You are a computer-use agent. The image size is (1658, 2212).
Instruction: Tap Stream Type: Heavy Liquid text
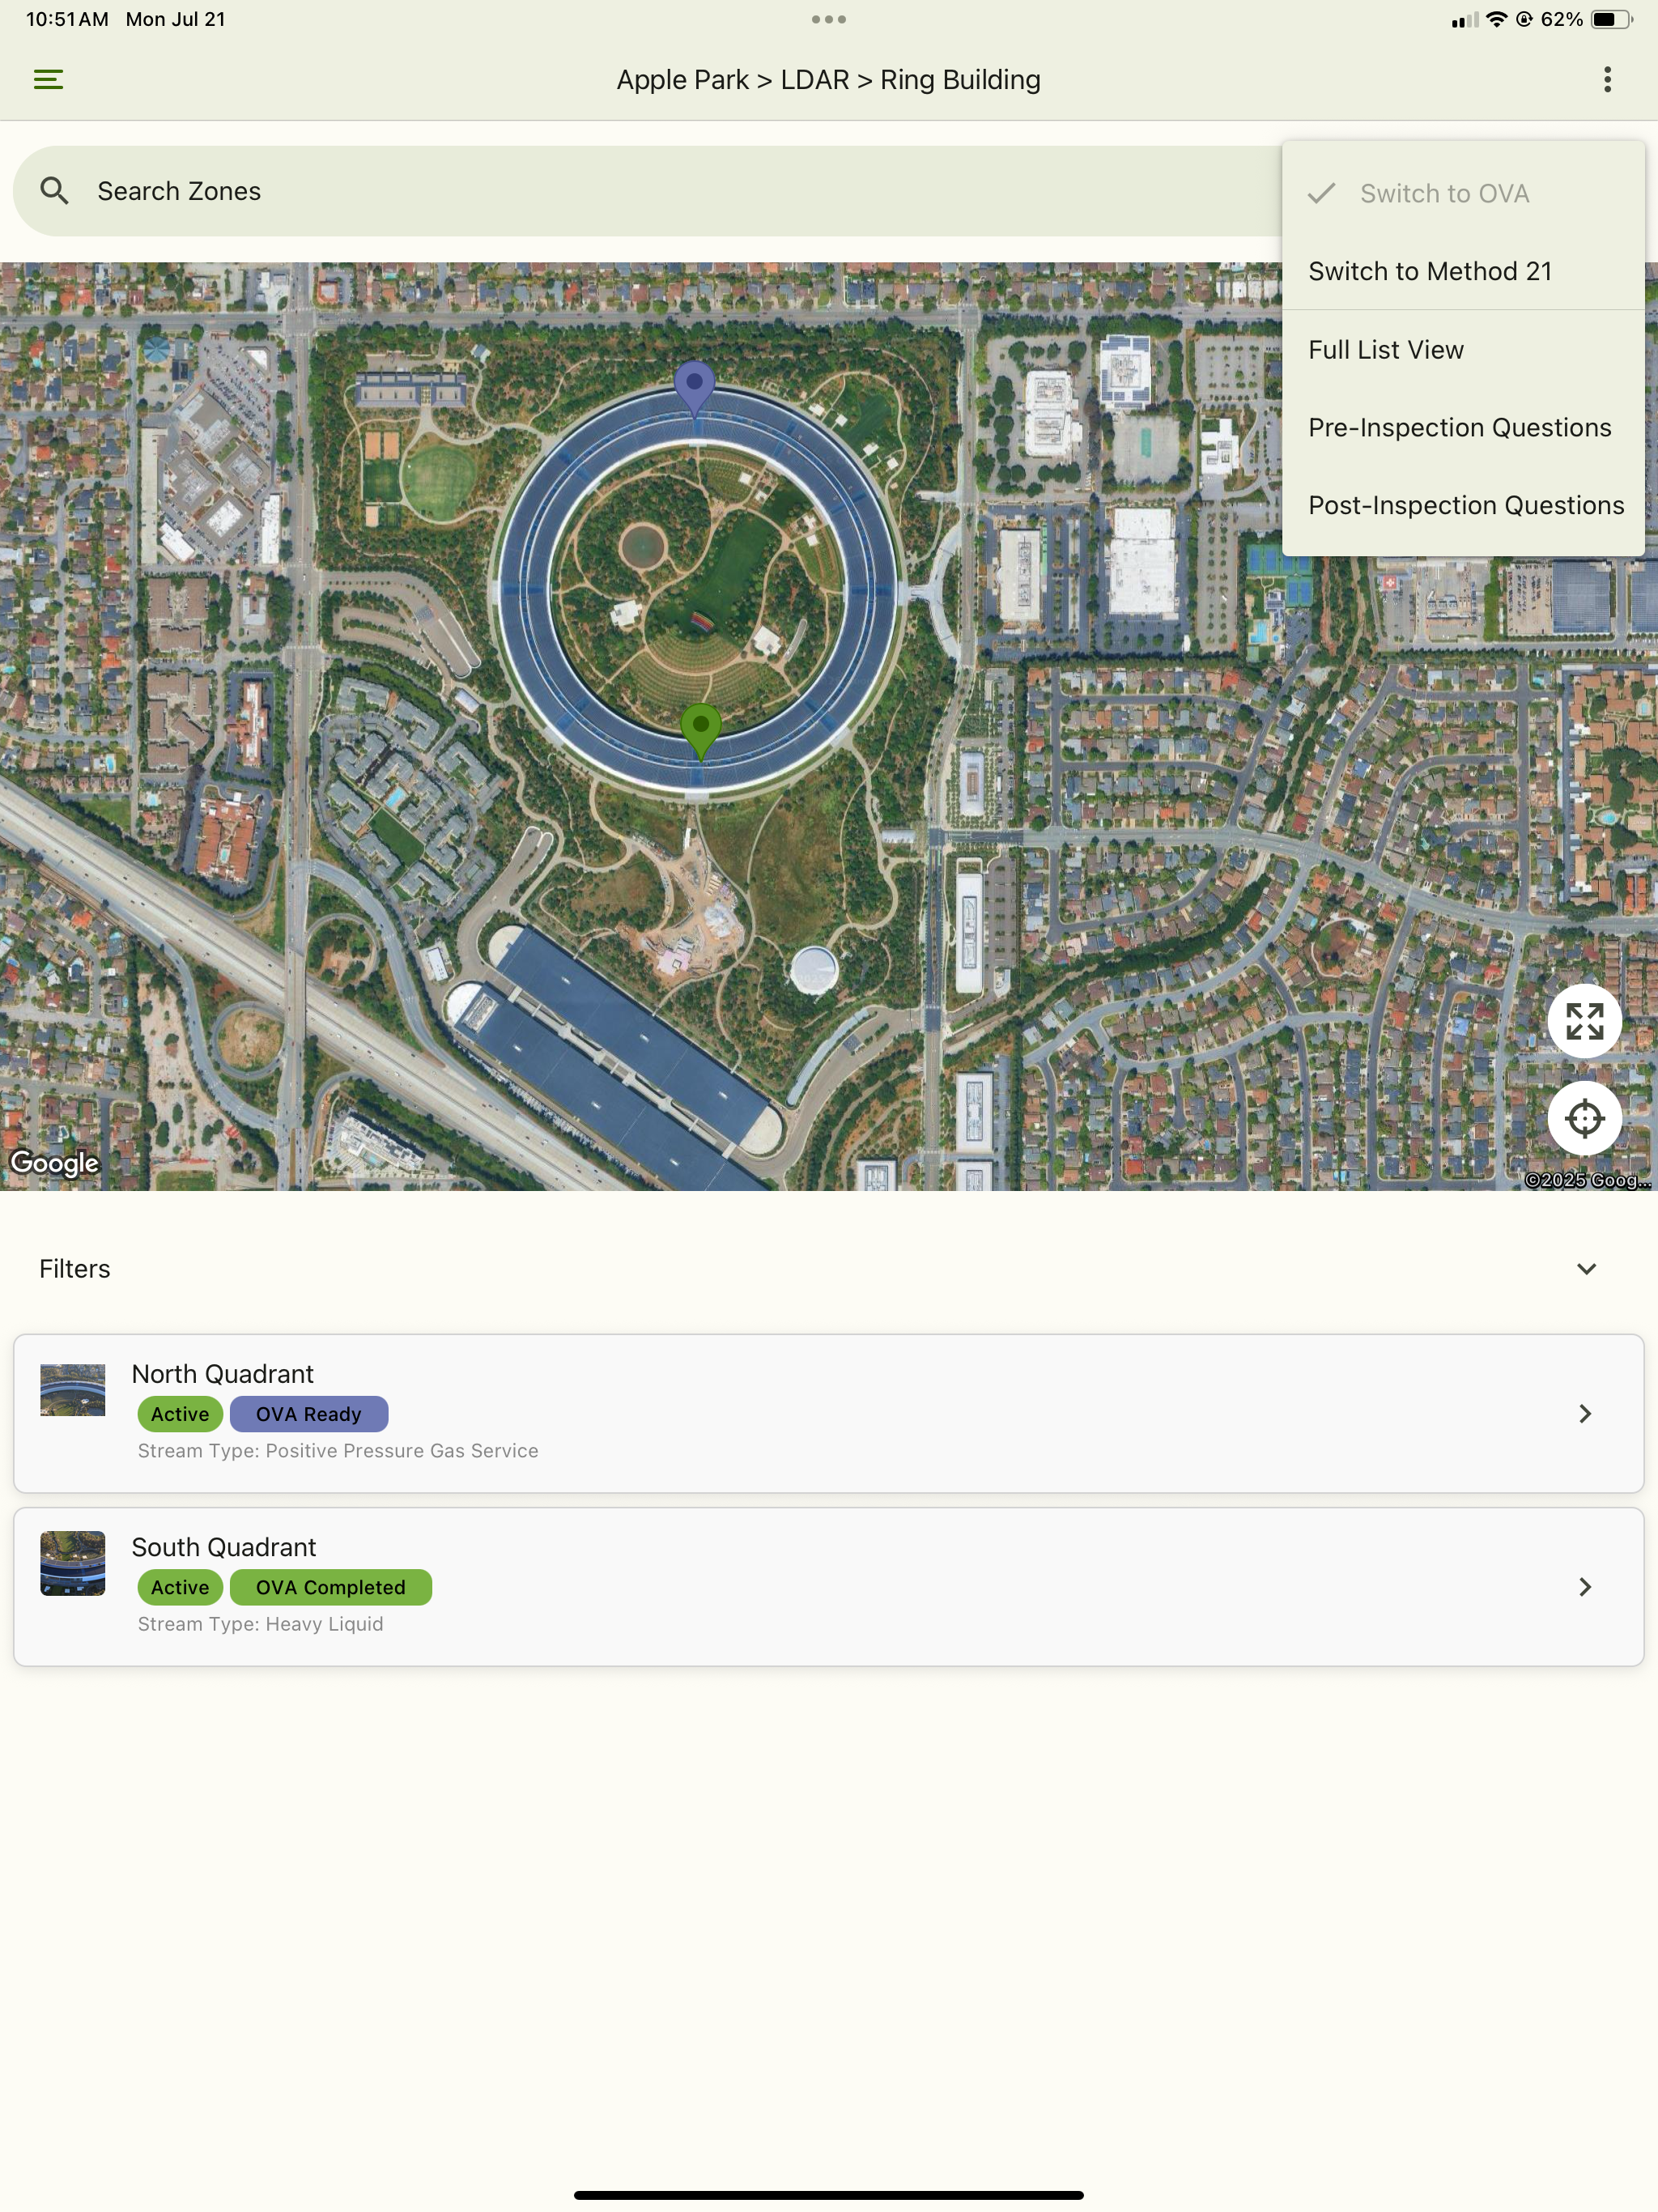tap(260, 1623)
